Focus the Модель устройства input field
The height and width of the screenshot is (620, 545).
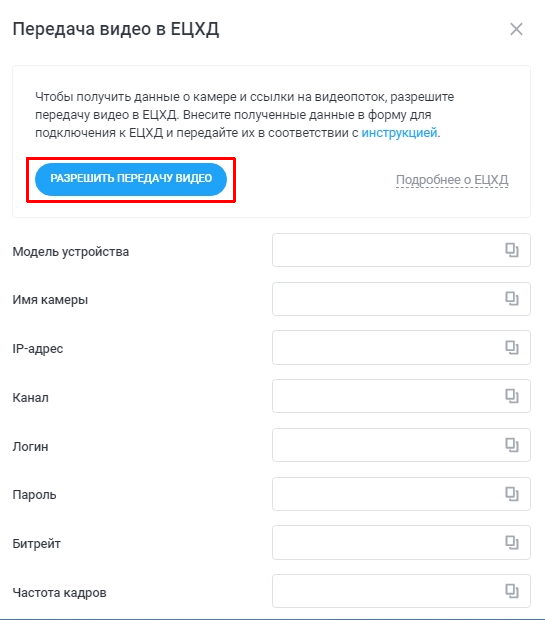pyautogui.click(x=401, y=250)
